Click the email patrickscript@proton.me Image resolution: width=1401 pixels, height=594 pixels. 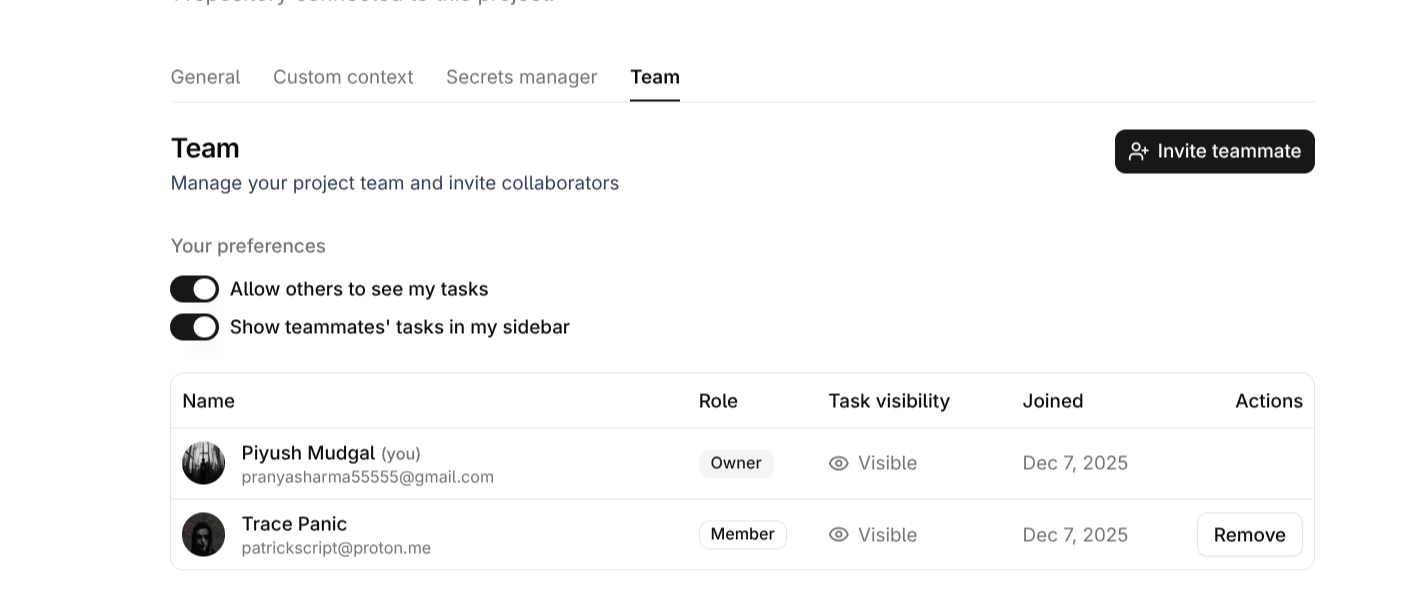pos(336,548)
